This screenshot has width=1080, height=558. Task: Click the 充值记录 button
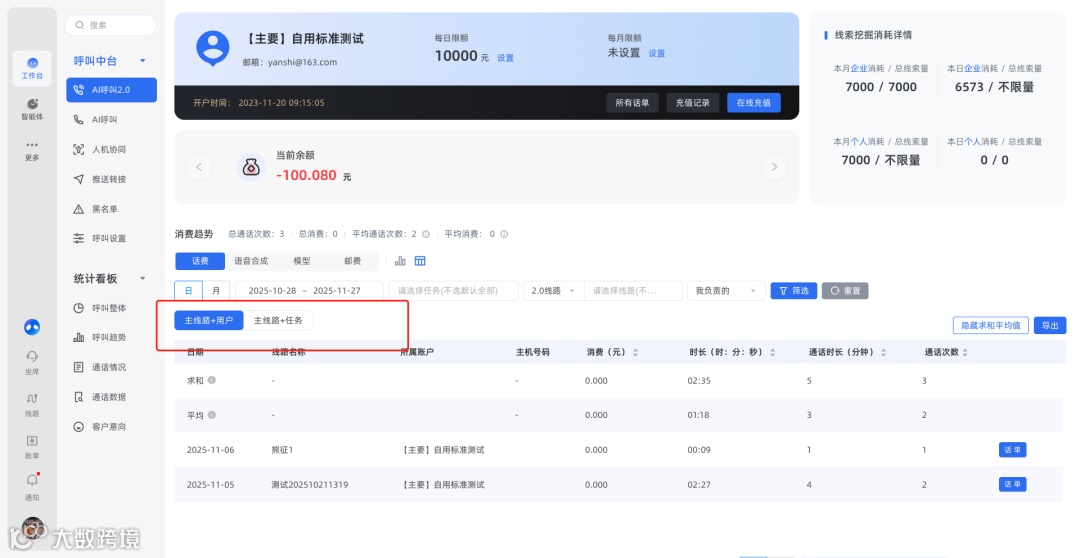click(692, 103)
